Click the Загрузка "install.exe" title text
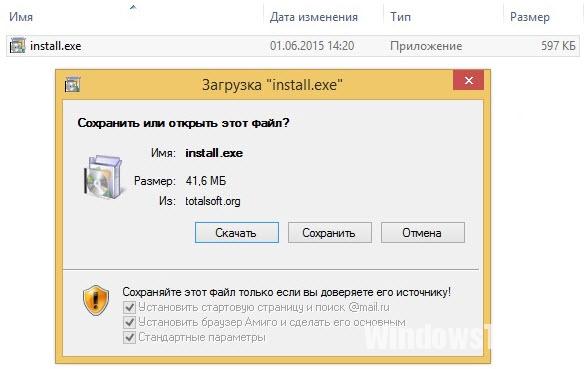The width and height of the screenshot is (584, 369). 272,85
